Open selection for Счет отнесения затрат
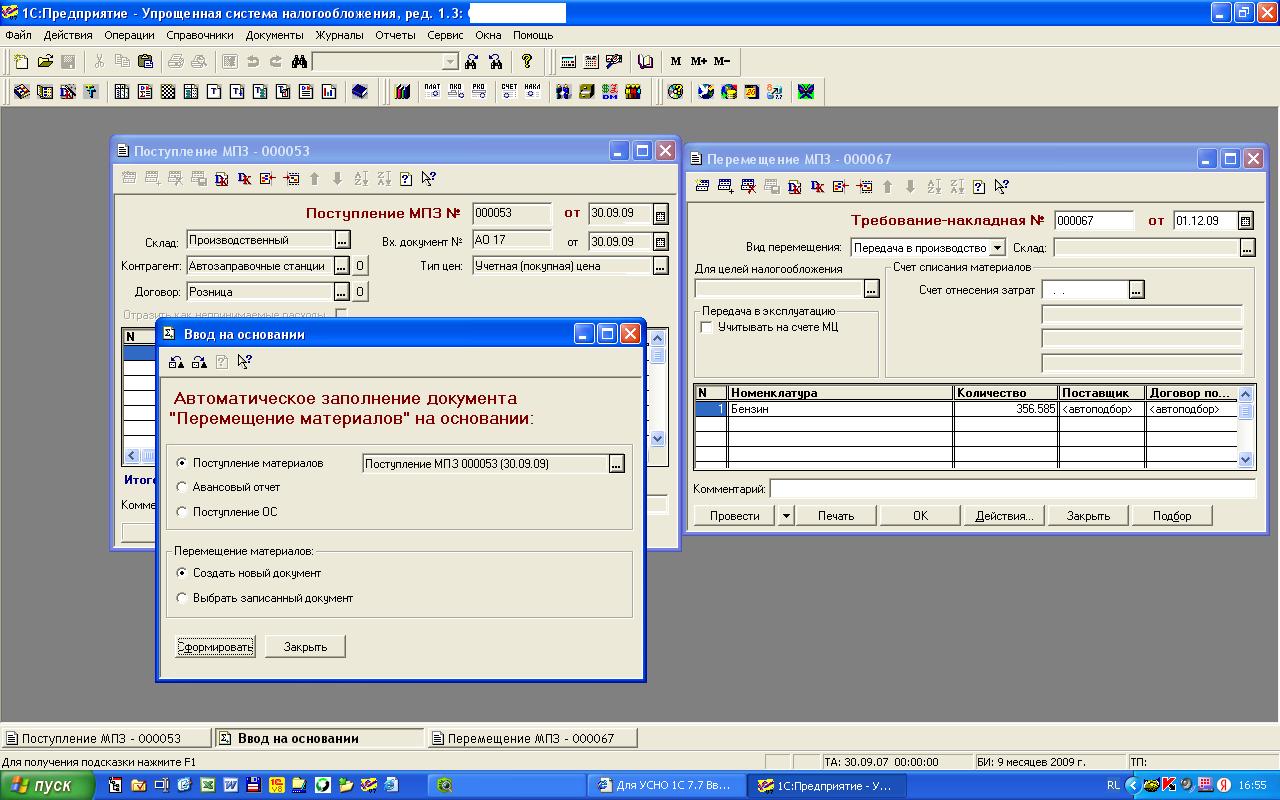This screenshot has width=1280, height=800. (1136, 290)
